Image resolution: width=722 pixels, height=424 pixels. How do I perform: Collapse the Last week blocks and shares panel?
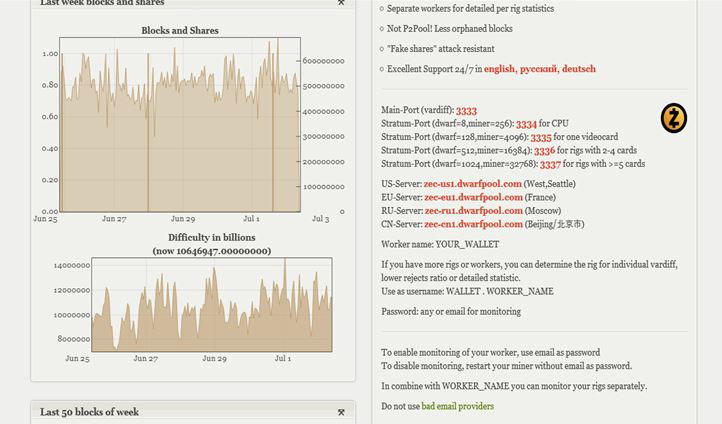pyautogui.click(x=341, y=3)
